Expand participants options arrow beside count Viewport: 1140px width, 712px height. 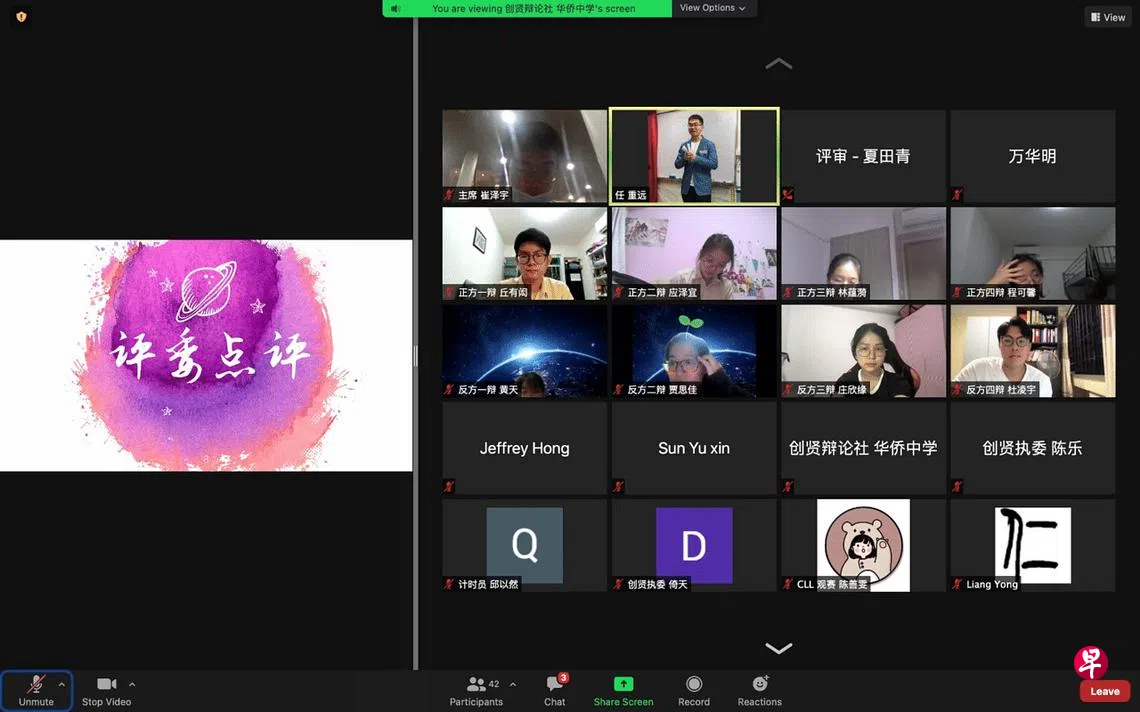(513, 685)
